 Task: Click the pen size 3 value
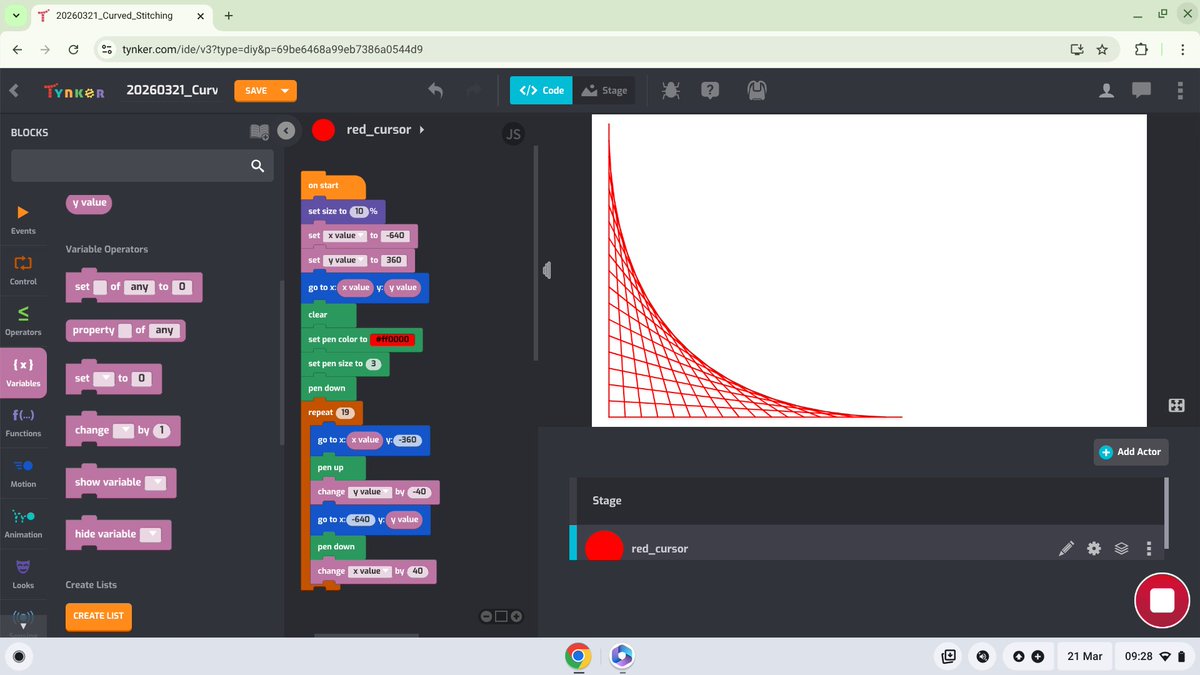373,364
